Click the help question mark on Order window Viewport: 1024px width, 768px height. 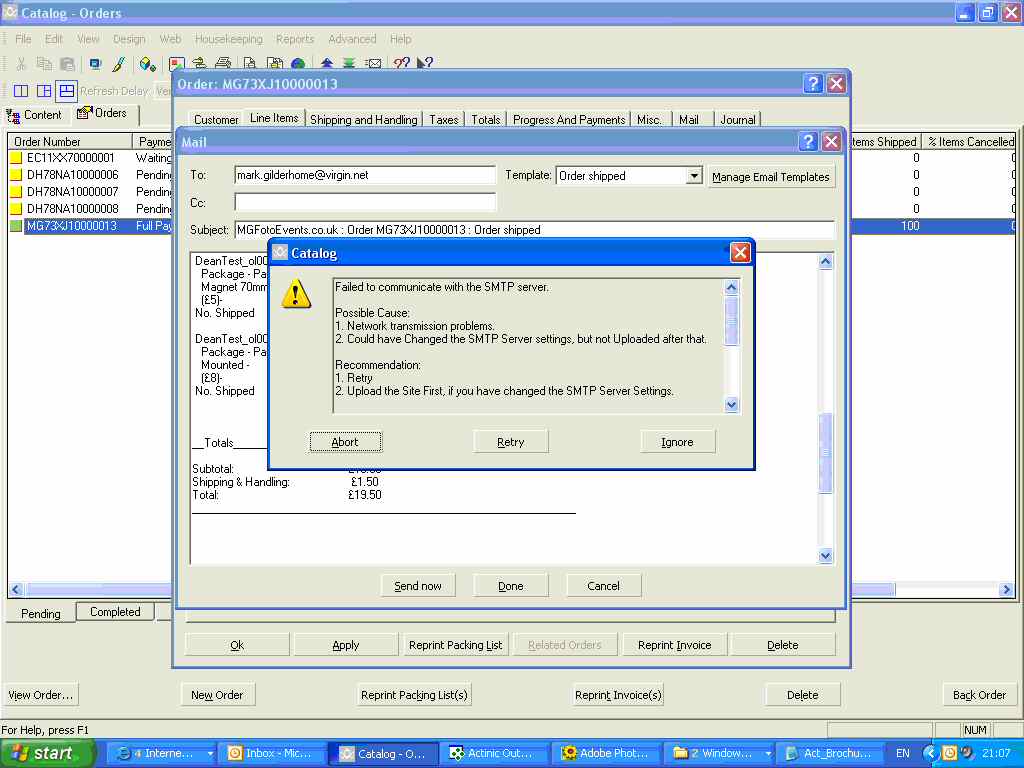pyautogui.click(x=812, y=84)
